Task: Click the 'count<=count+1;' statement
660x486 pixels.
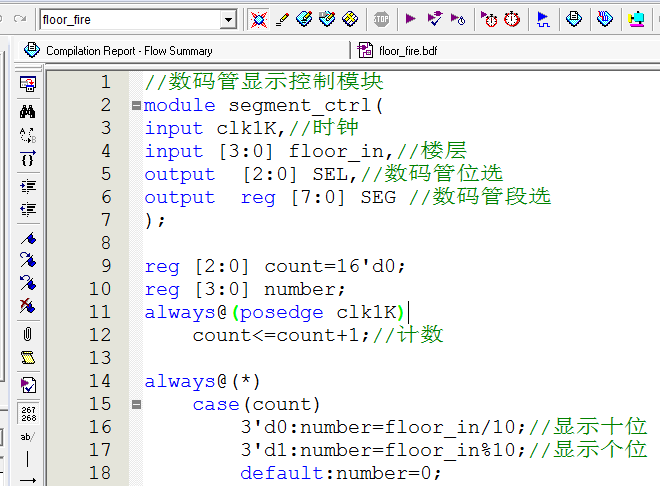Action: click(281, 335)
